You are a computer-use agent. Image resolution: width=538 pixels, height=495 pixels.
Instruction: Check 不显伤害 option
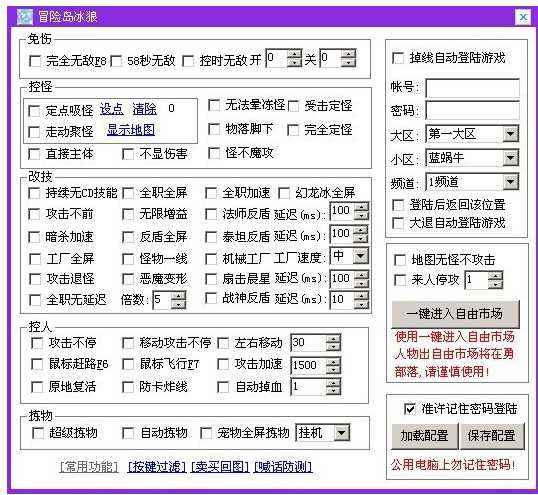coord(128,154)
